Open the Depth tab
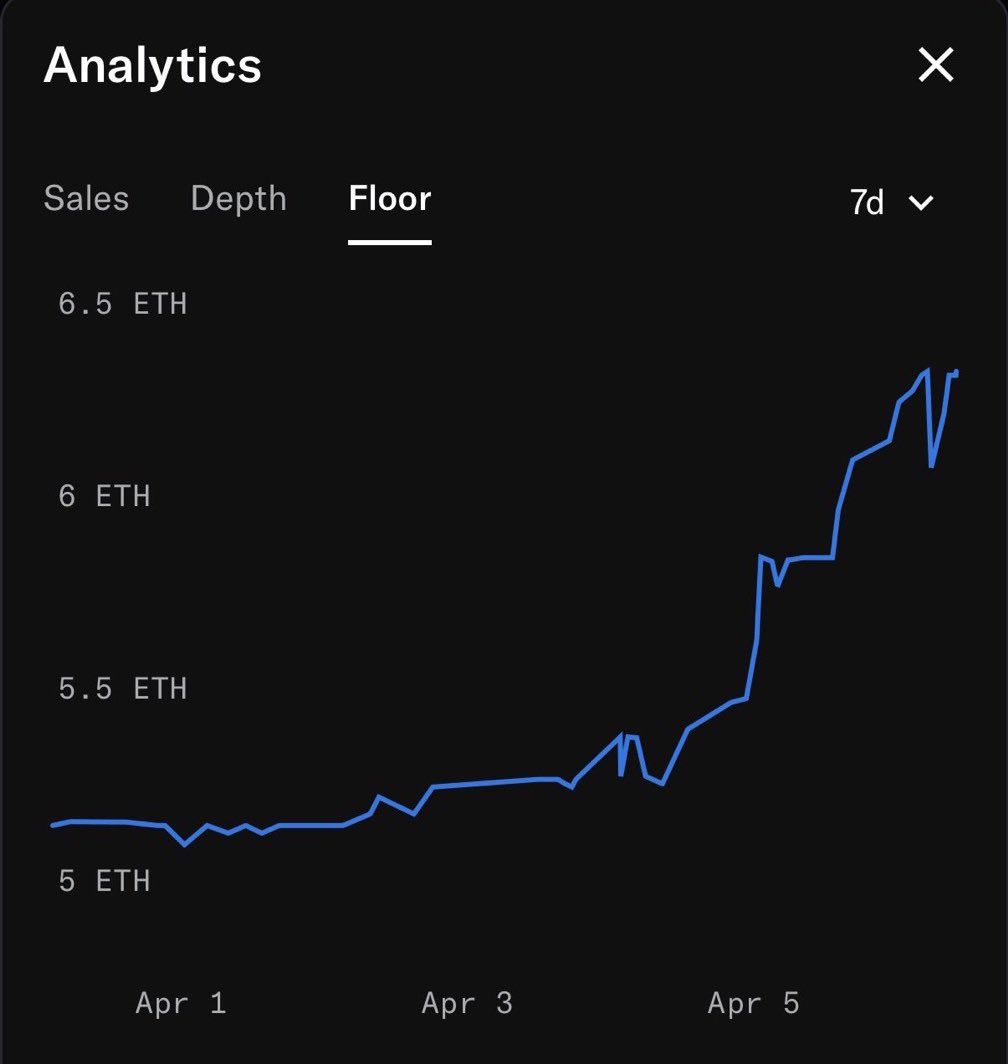This screenshot has width=1008, height=1064. click(x=238, y=198)
